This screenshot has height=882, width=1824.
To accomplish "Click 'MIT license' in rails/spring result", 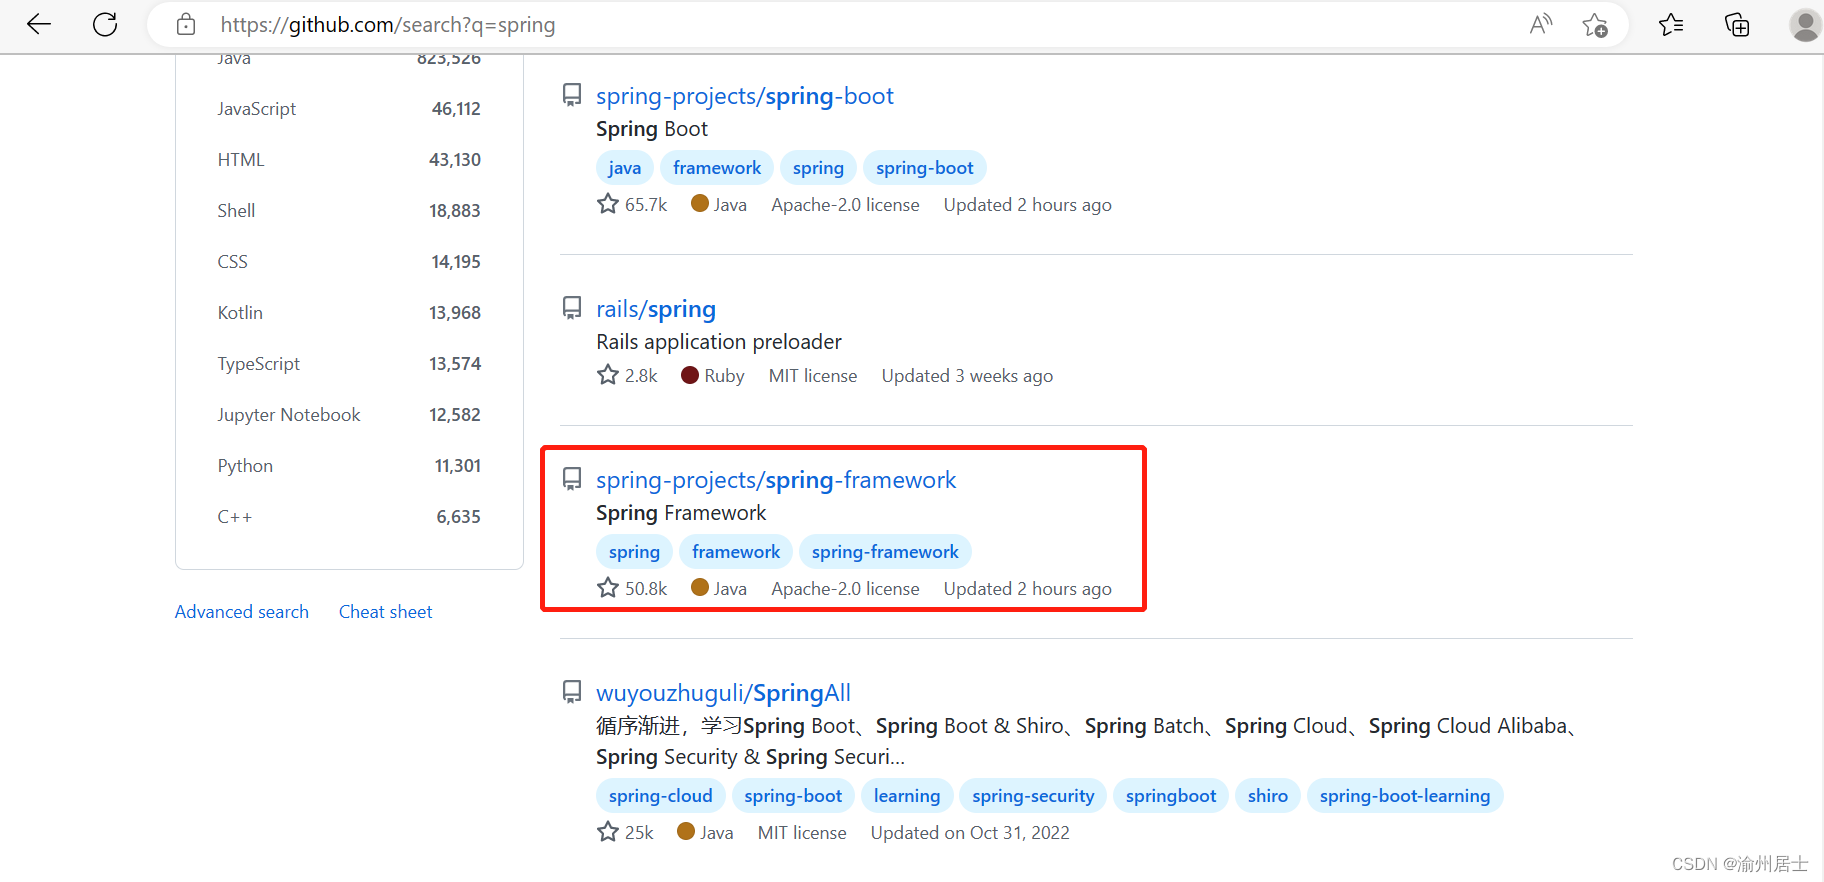I will coord(813,376).
